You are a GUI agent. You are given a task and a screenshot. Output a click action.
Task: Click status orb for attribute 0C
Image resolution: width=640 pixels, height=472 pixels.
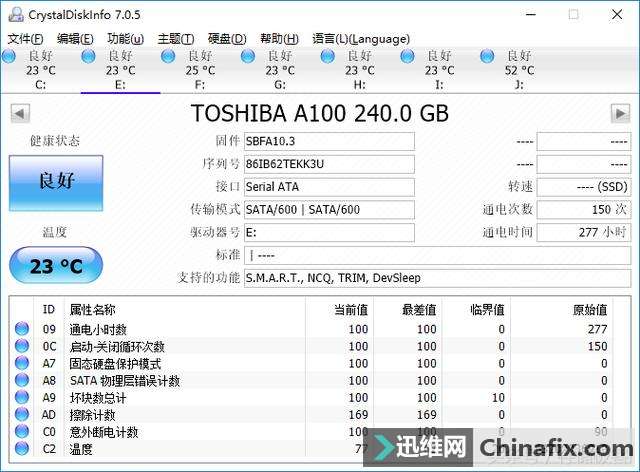click(x=22, y=346)
